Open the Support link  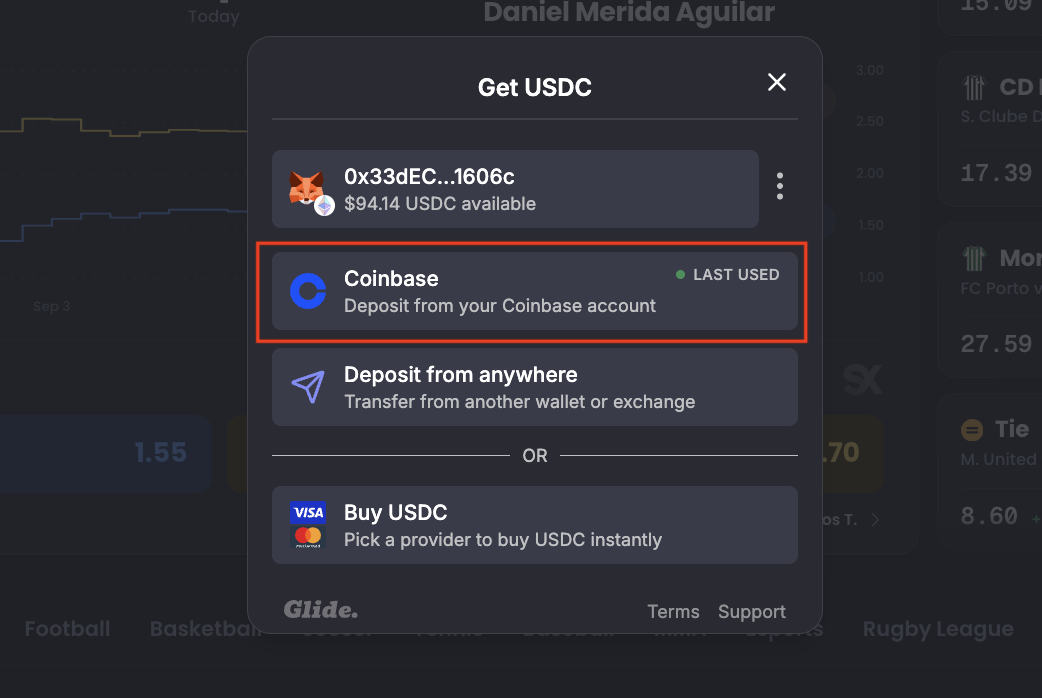pos(752,612)
